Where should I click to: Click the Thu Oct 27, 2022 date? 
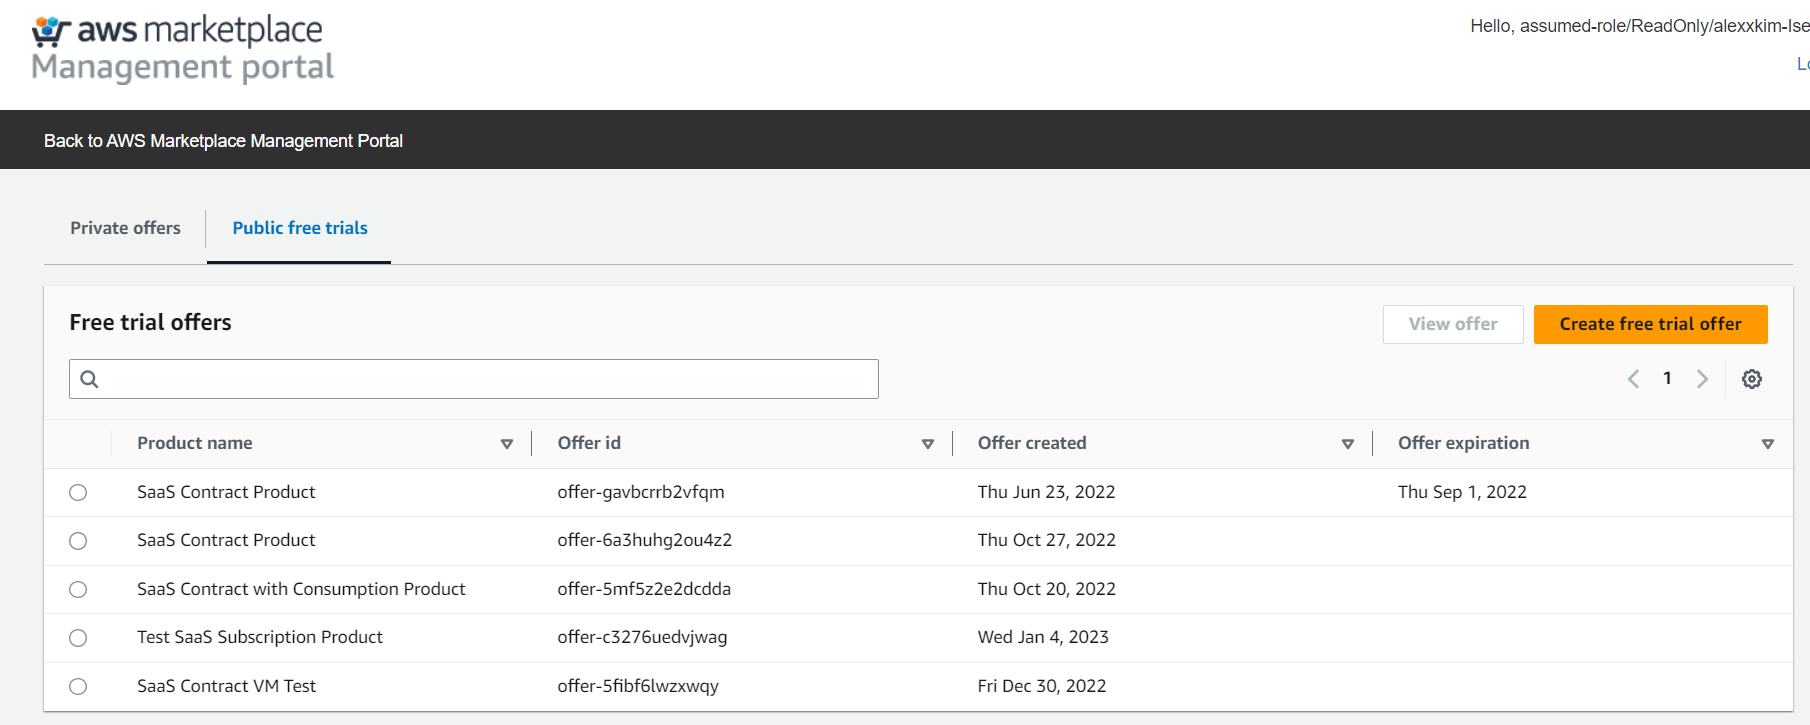1047,540
